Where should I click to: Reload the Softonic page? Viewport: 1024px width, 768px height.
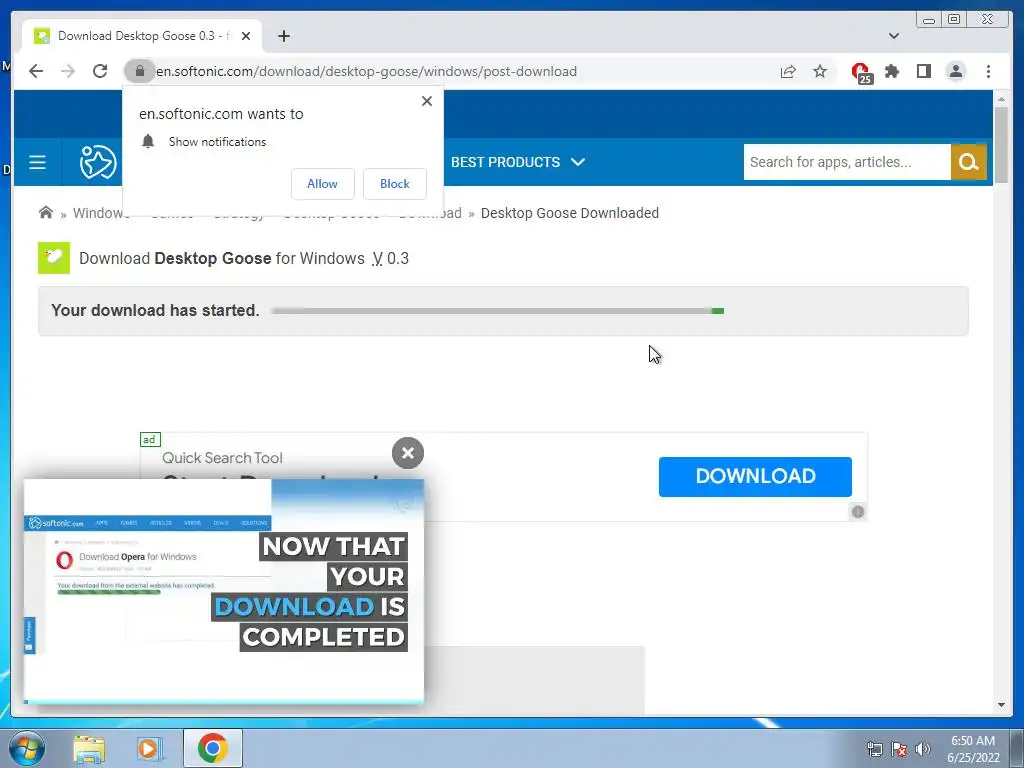pos(100,71)
